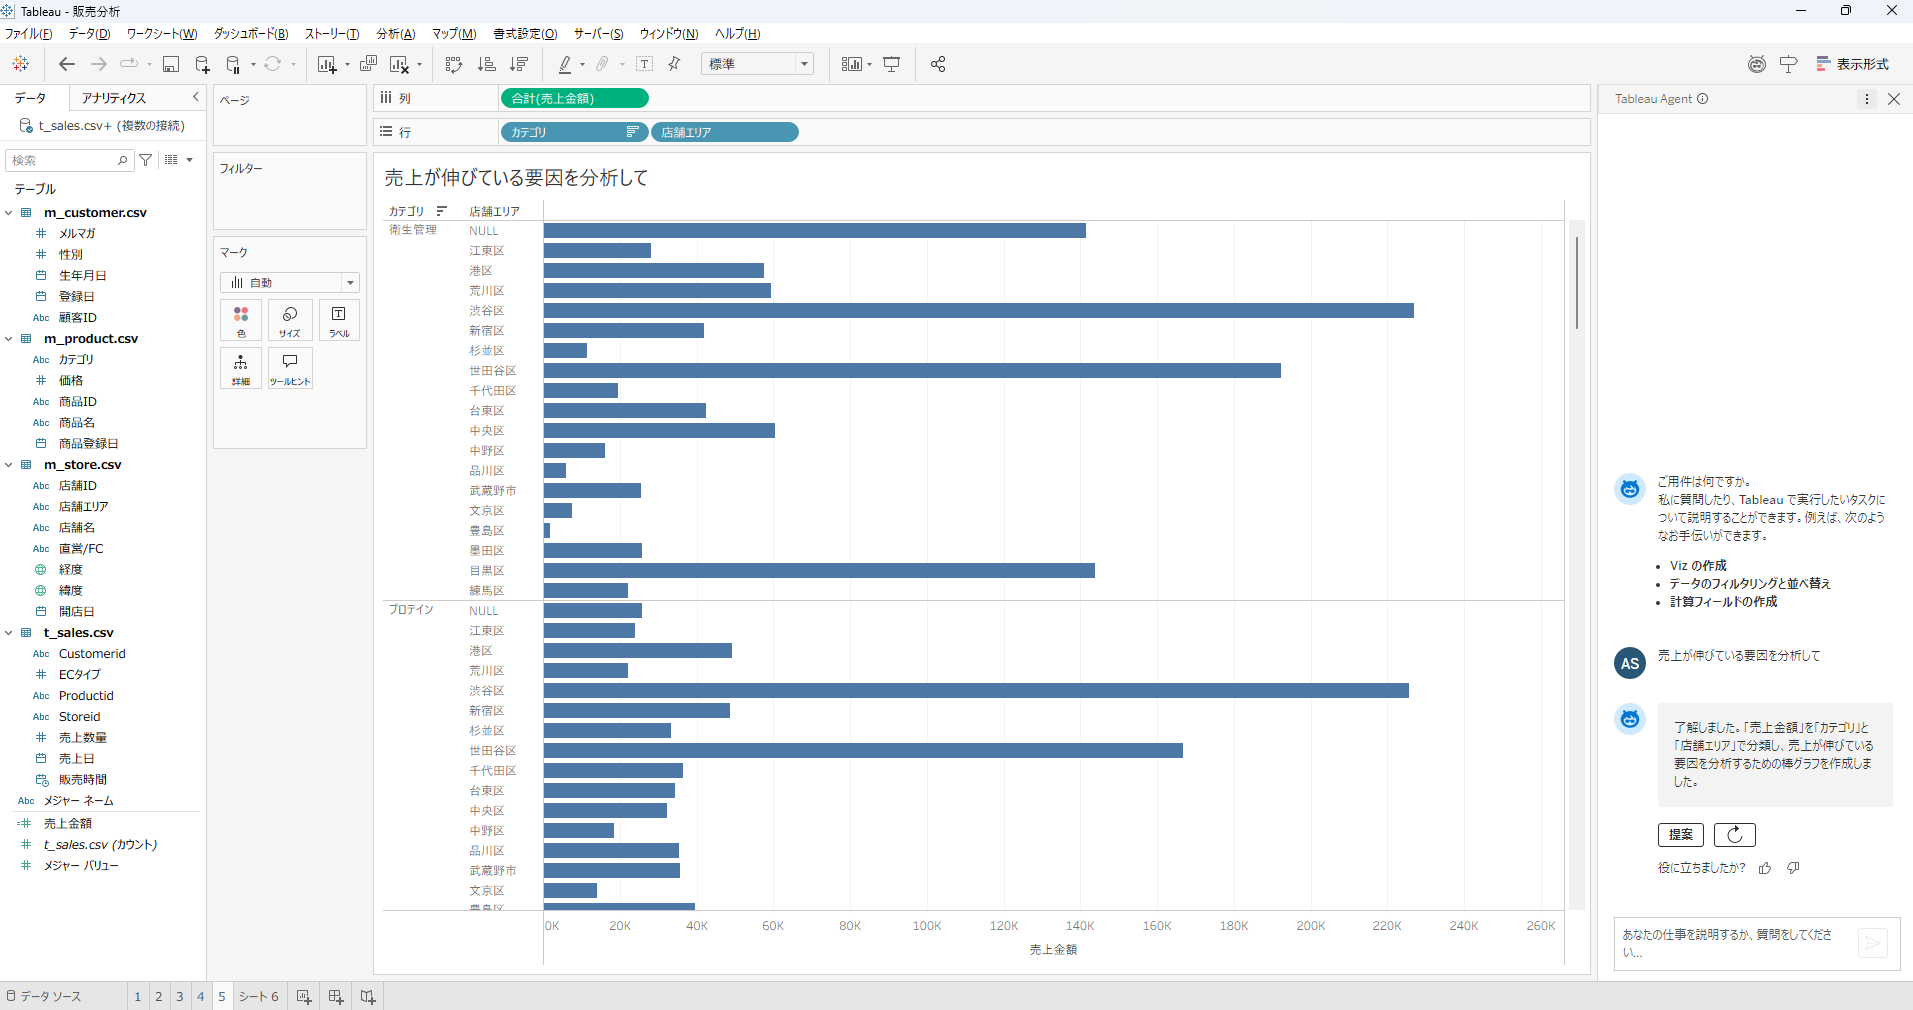Add a new data source from toolbar
This screenshot has height=1010, width=1913.
202,64
